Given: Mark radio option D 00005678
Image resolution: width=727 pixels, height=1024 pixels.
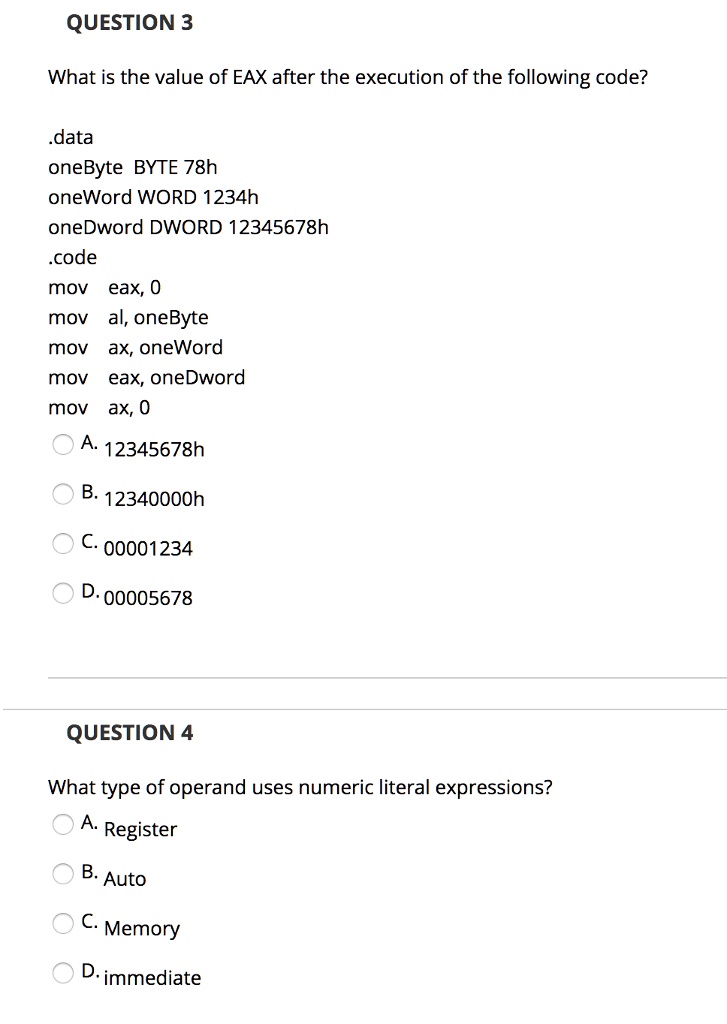Looking at the screenshot, I should (x=63, y=593).
